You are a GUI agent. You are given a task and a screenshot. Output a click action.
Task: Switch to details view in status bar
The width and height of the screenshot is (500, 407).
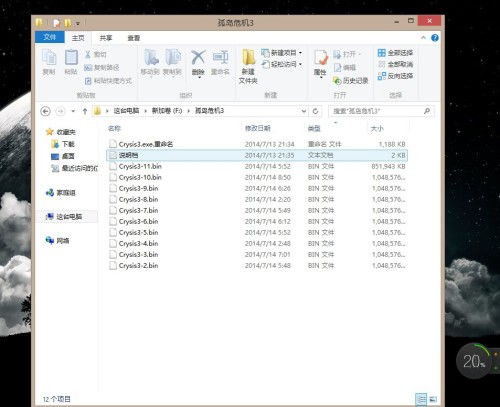point(421,399)
